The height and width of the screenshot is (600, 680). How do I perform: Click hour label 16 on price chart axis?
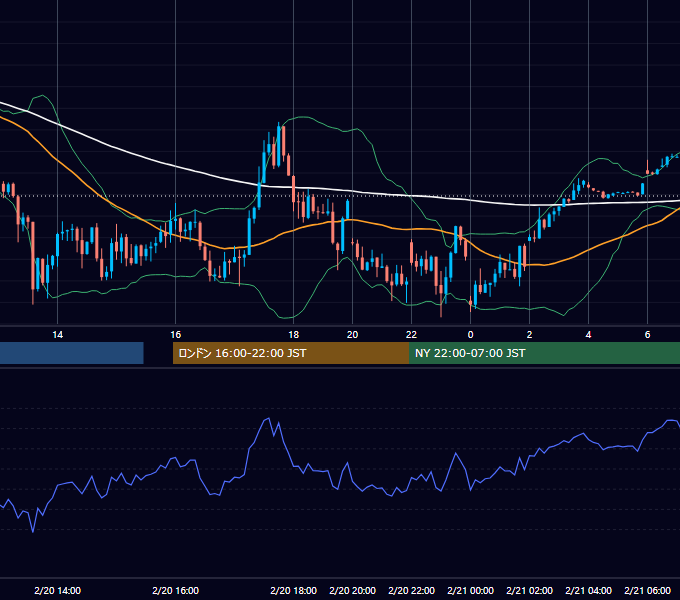click(x=175, y=334)
